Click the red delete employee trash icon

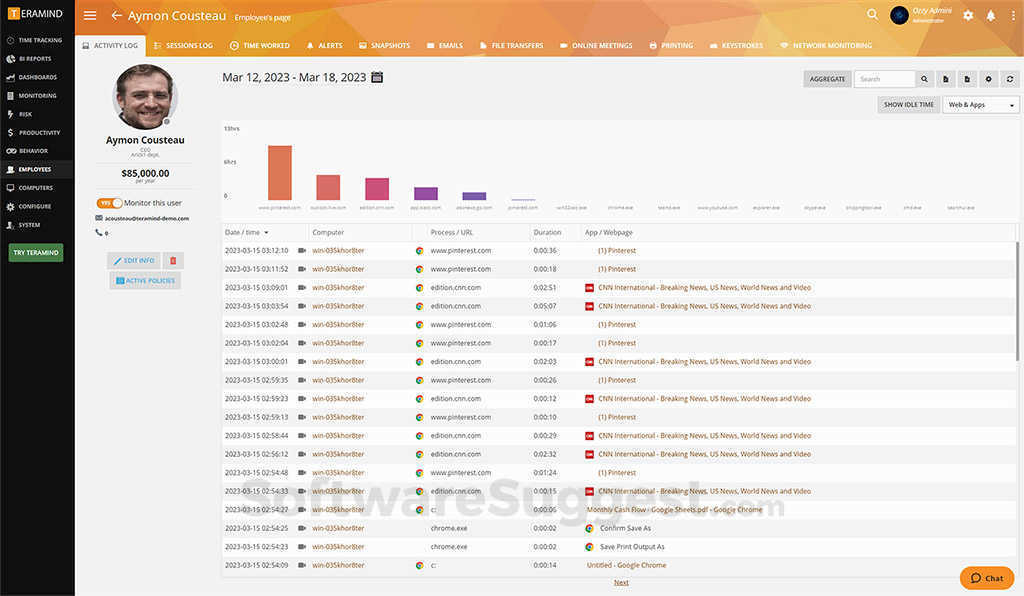click(173, 260)
